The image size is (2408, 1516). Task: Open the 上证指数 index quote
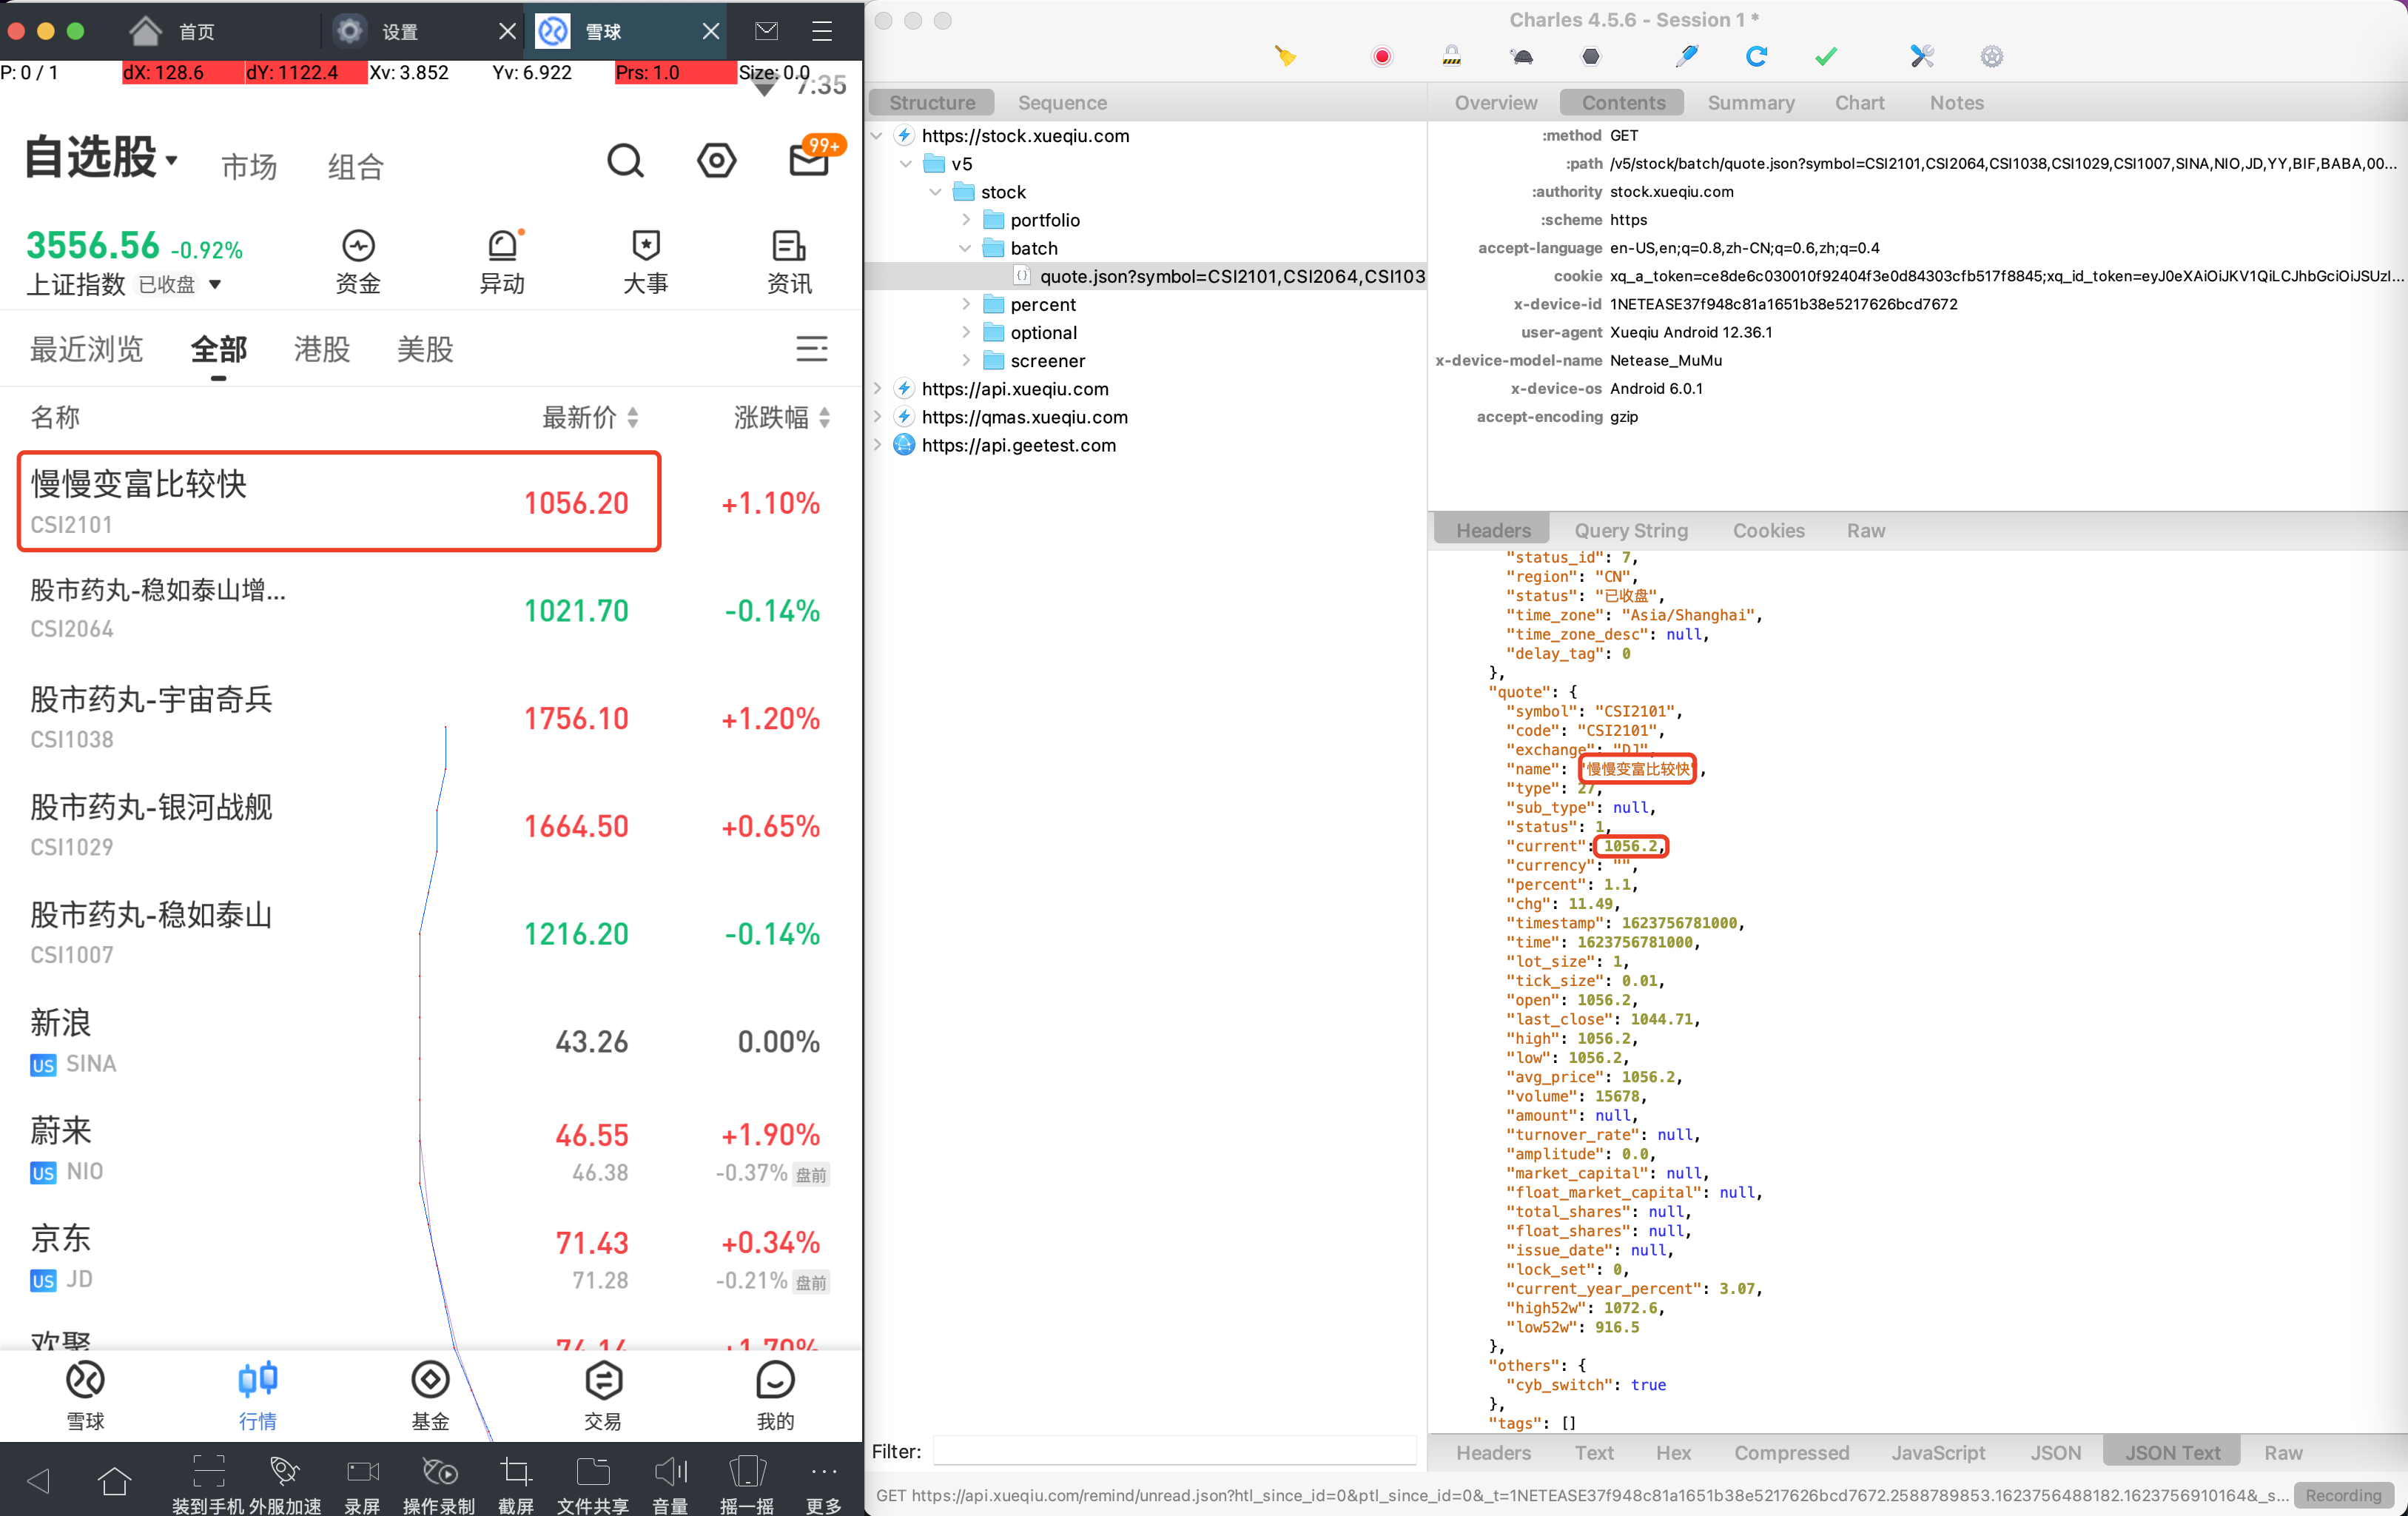coord(134,262)
